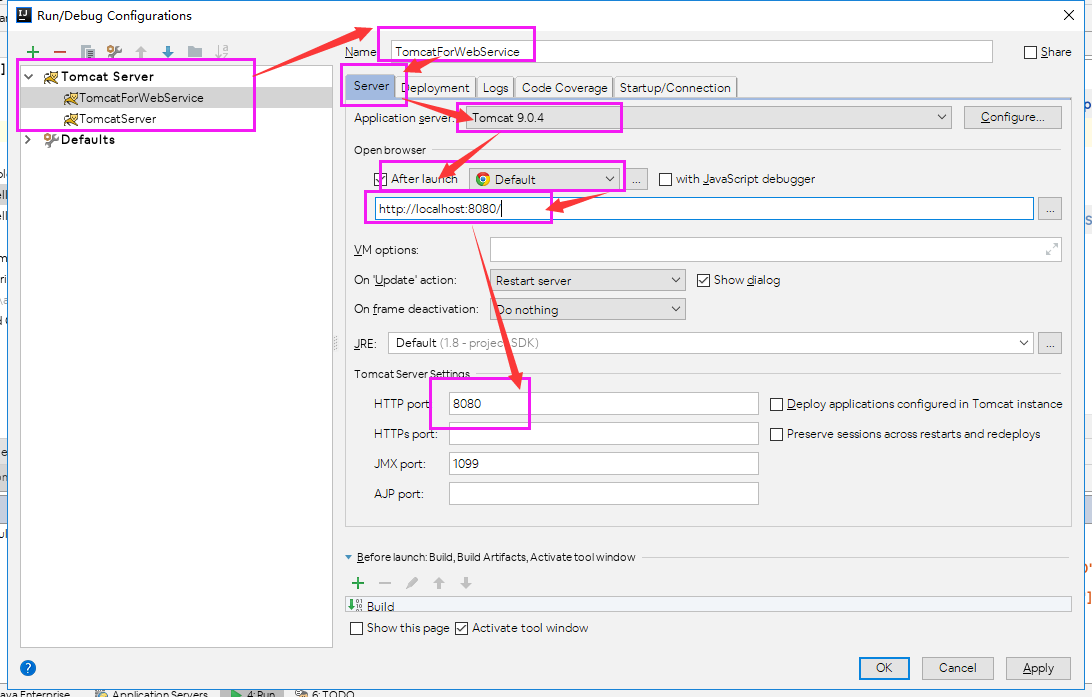Open the help question mark icon
The height and width of the screenshot is (697, 1092).
(28, 668)
